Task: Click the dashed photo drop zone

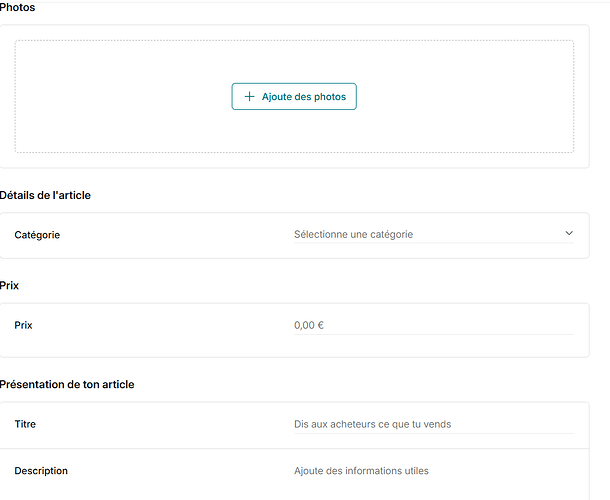Action: pos(294,96)
